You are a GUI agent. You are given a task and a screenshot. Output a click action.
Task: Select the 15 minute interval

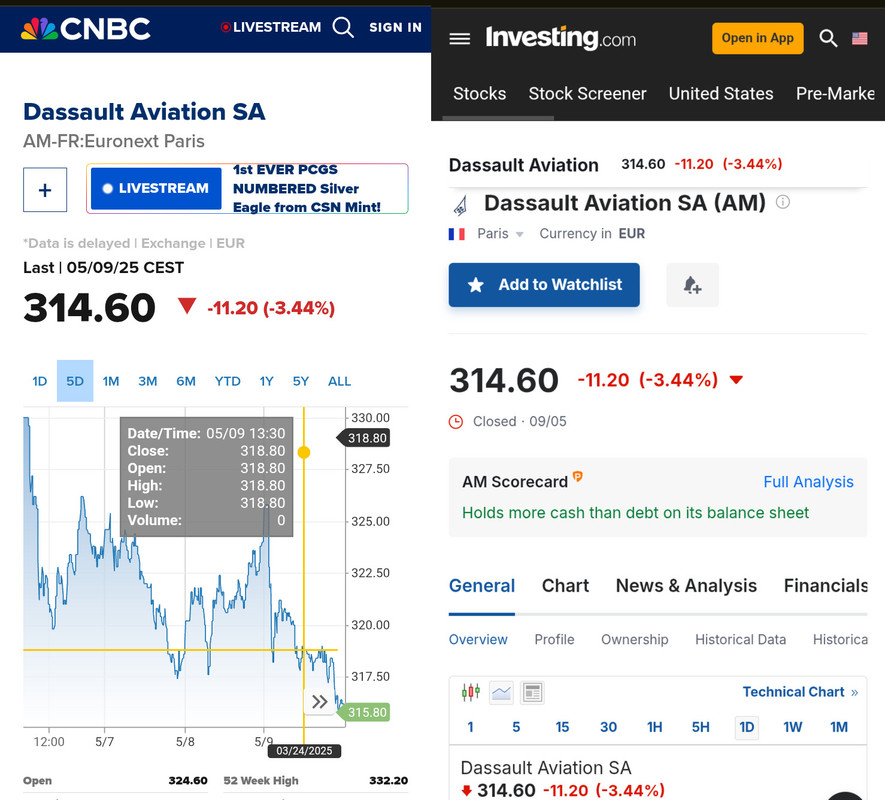(562, 727)
